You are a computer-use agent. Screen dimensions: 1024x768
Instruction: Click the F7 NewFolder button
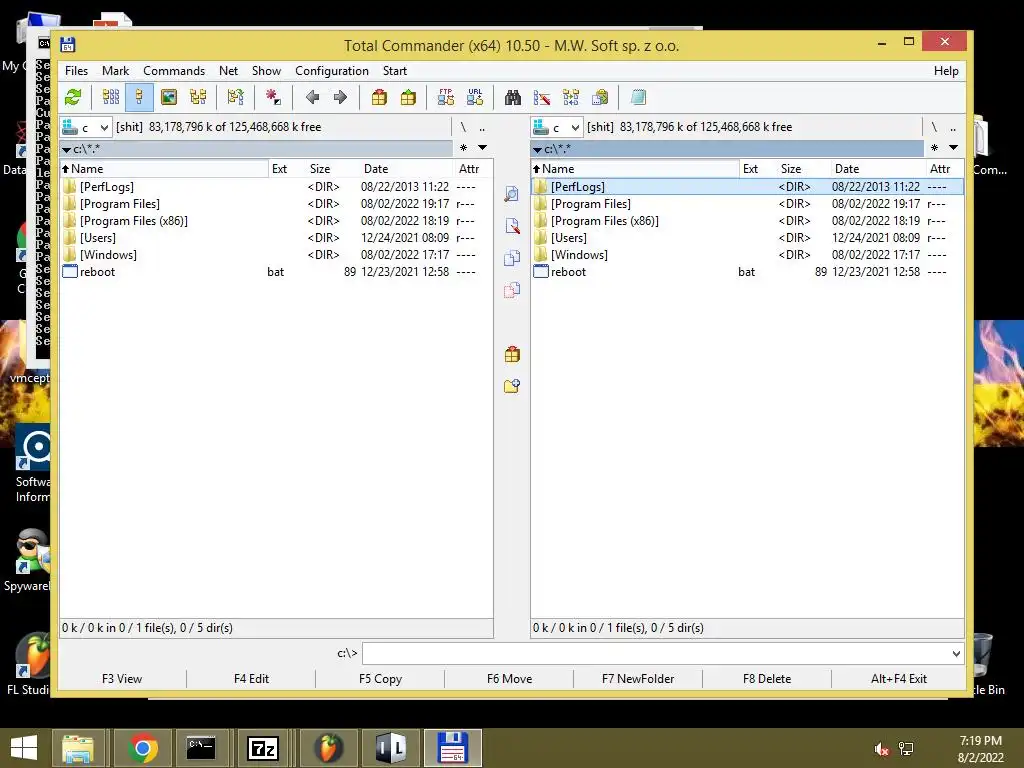(638, 679)
